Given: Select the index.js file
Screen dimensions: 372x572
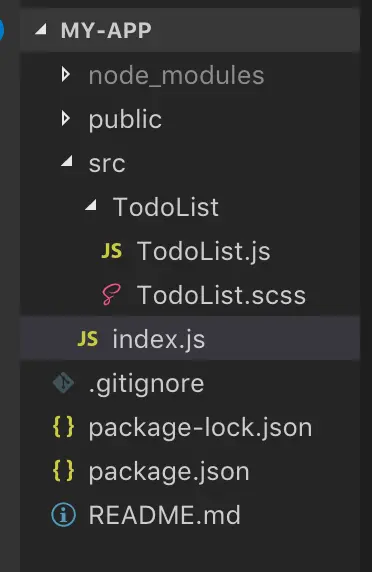Looking at the screenshot, I should (190, 339).
